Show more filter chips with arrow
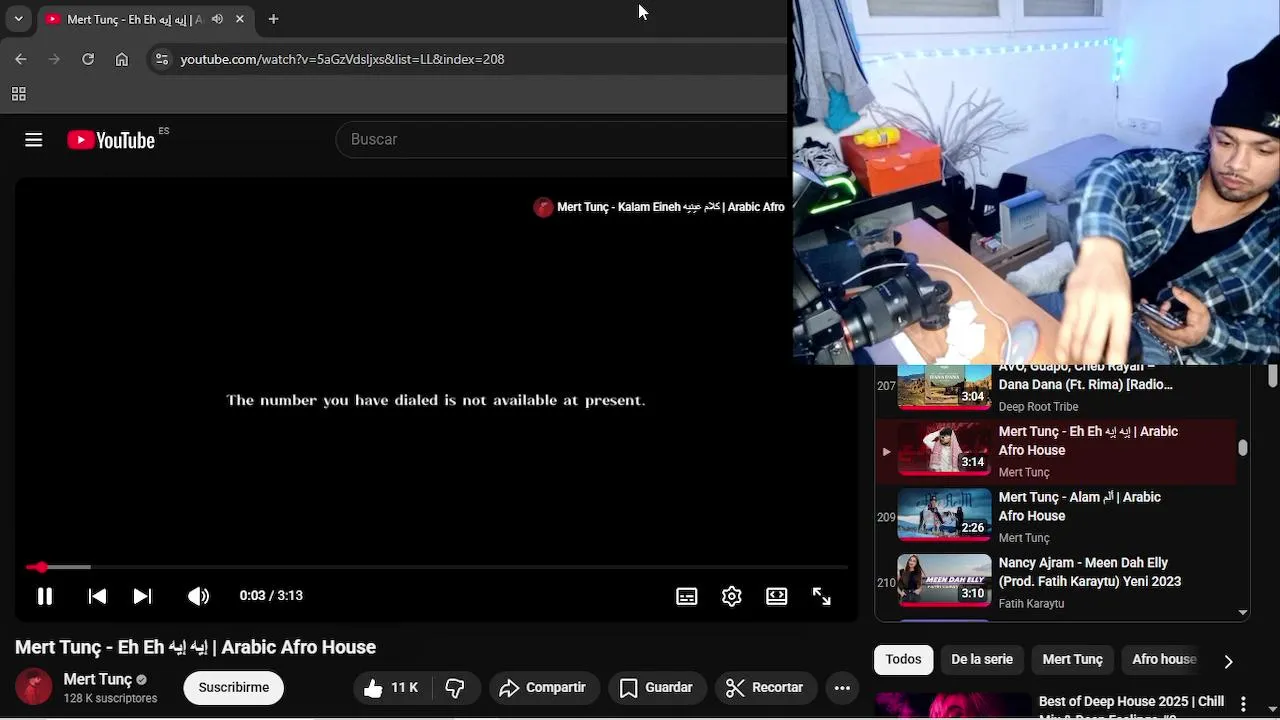1280x720 pixels. click(1228, 661)
